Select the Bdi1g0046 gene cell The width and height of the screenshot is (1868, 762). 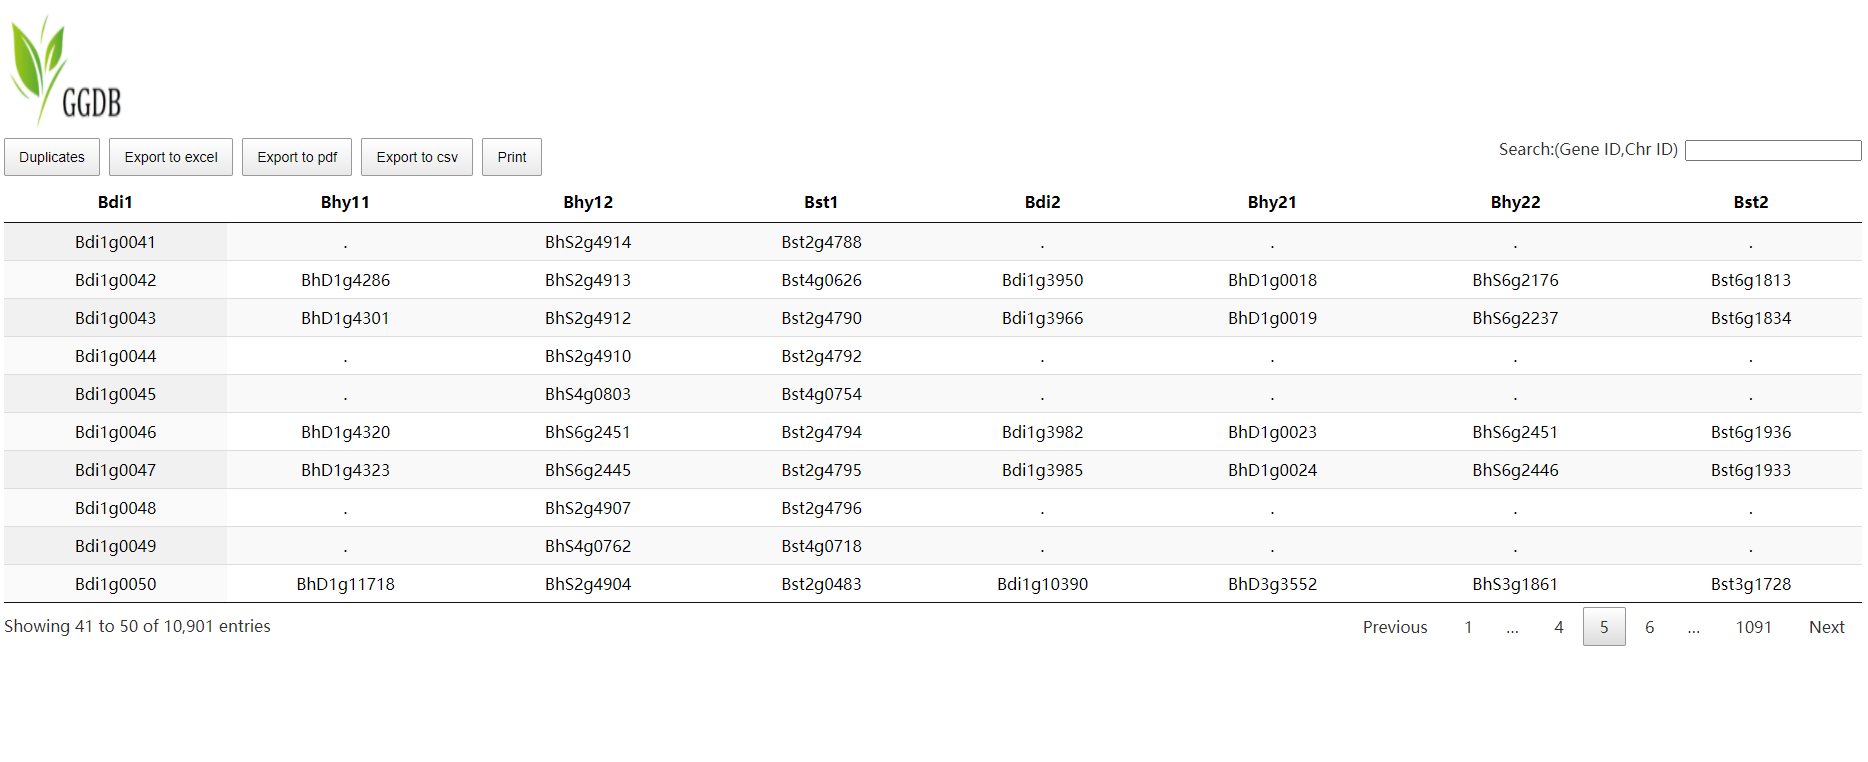[x=116, y=432]
